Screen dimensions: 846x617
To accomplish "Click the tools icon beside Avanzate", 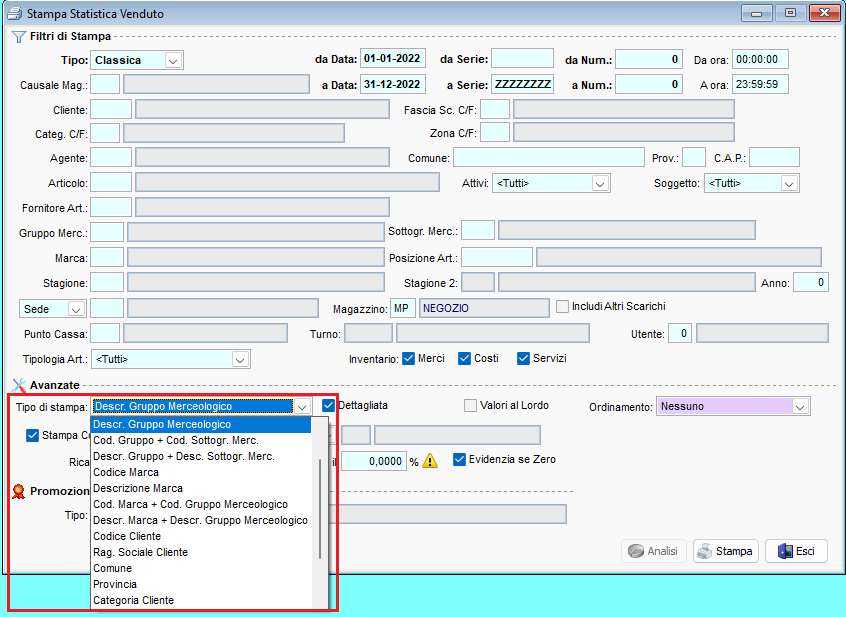I will pos(18,385).
